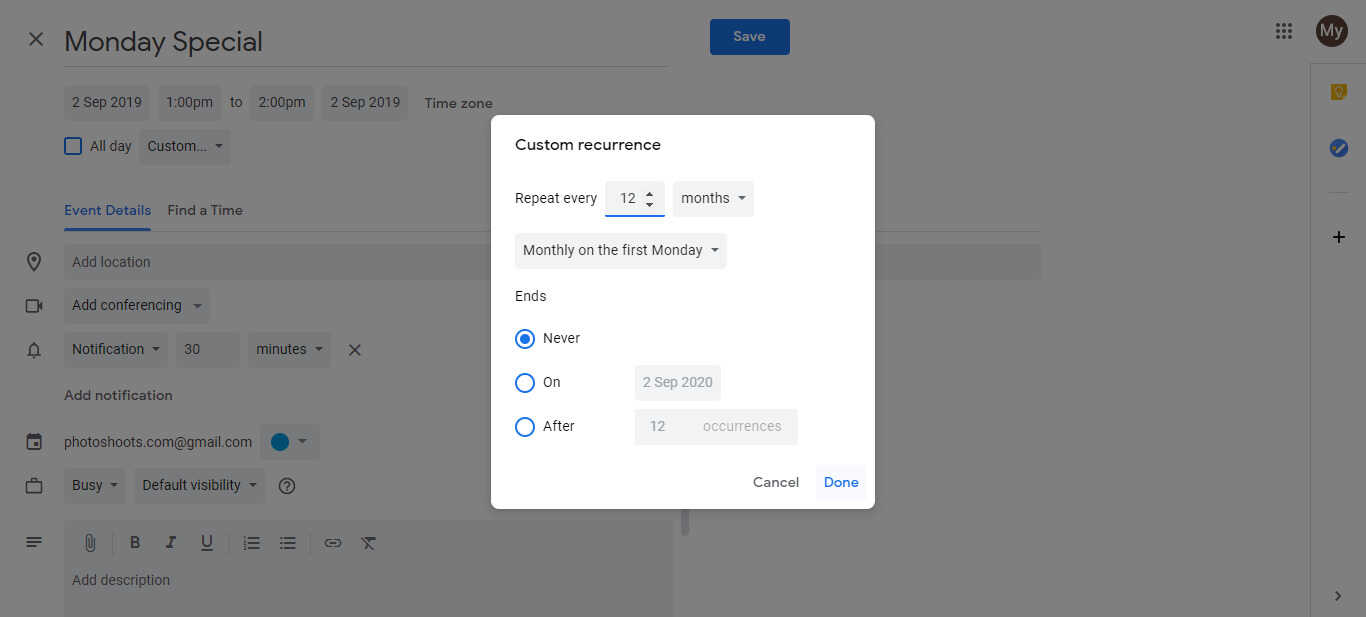This screenshot has height=617, width=1366.
Task: Click the 1:00pm start time
Action: click(x=190, y=103)
